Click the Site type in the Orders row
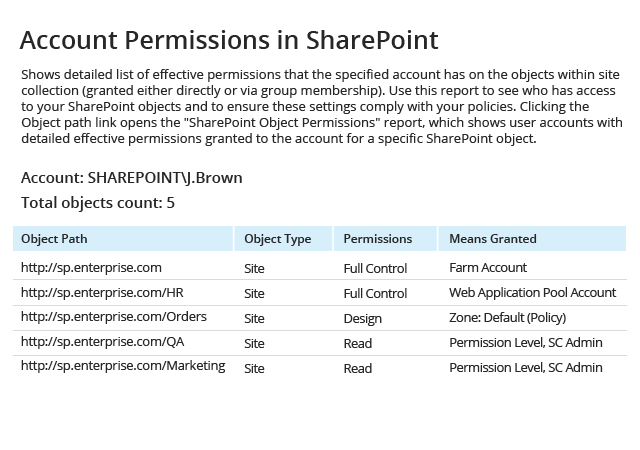The image size is (640, 450). (254, 319)
